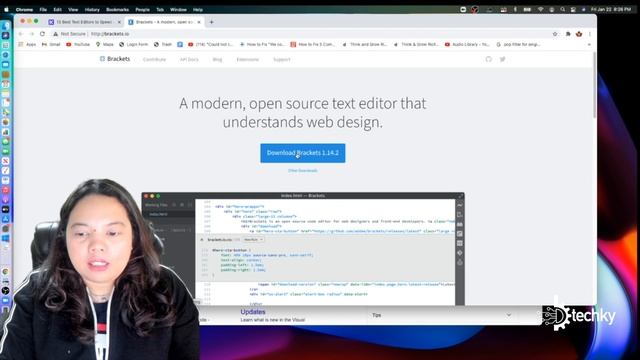The image size is (640, 360).
Task: Open the Brackets GitHub icon
Action: (489, 59)
